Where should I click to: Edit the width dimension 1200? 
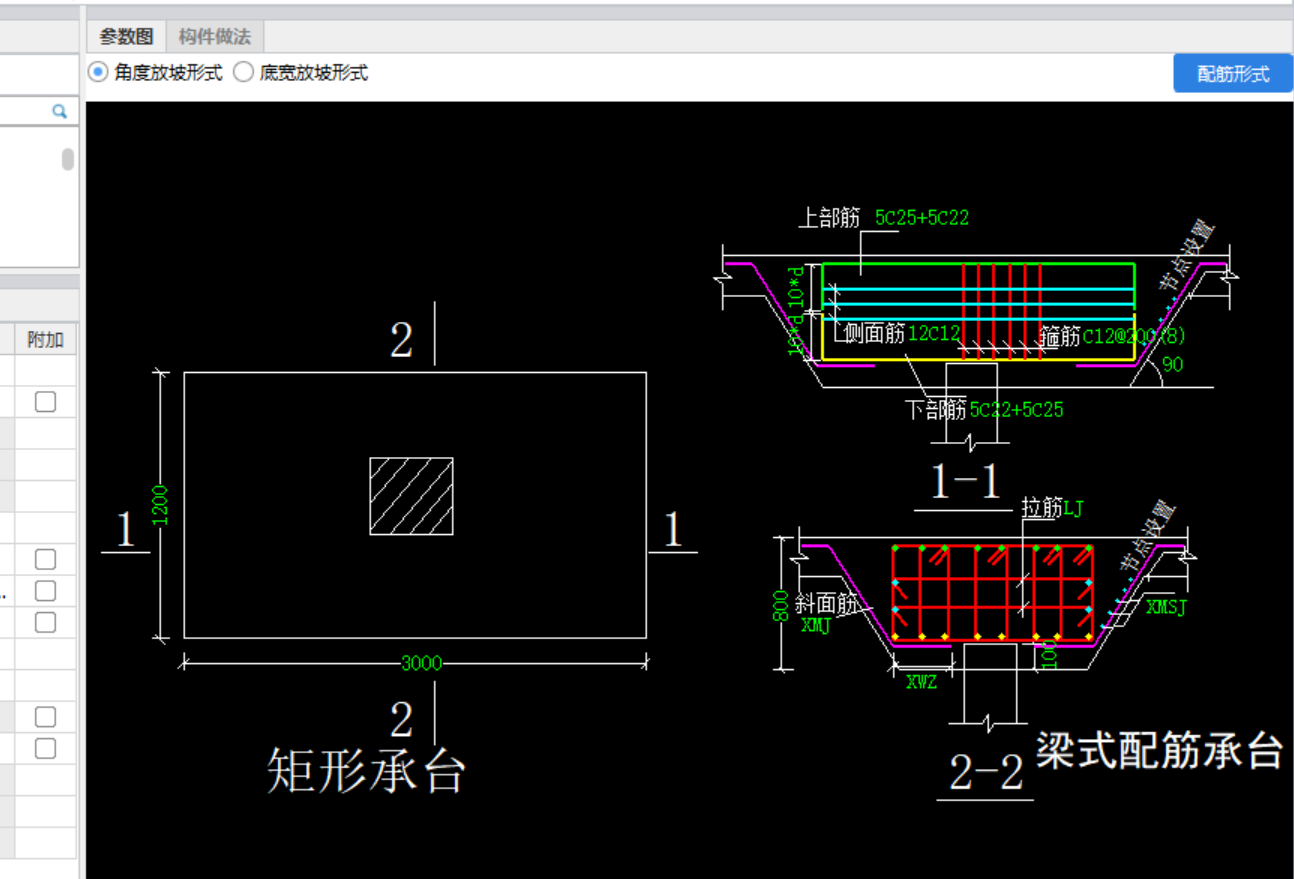tap(160, 504)
